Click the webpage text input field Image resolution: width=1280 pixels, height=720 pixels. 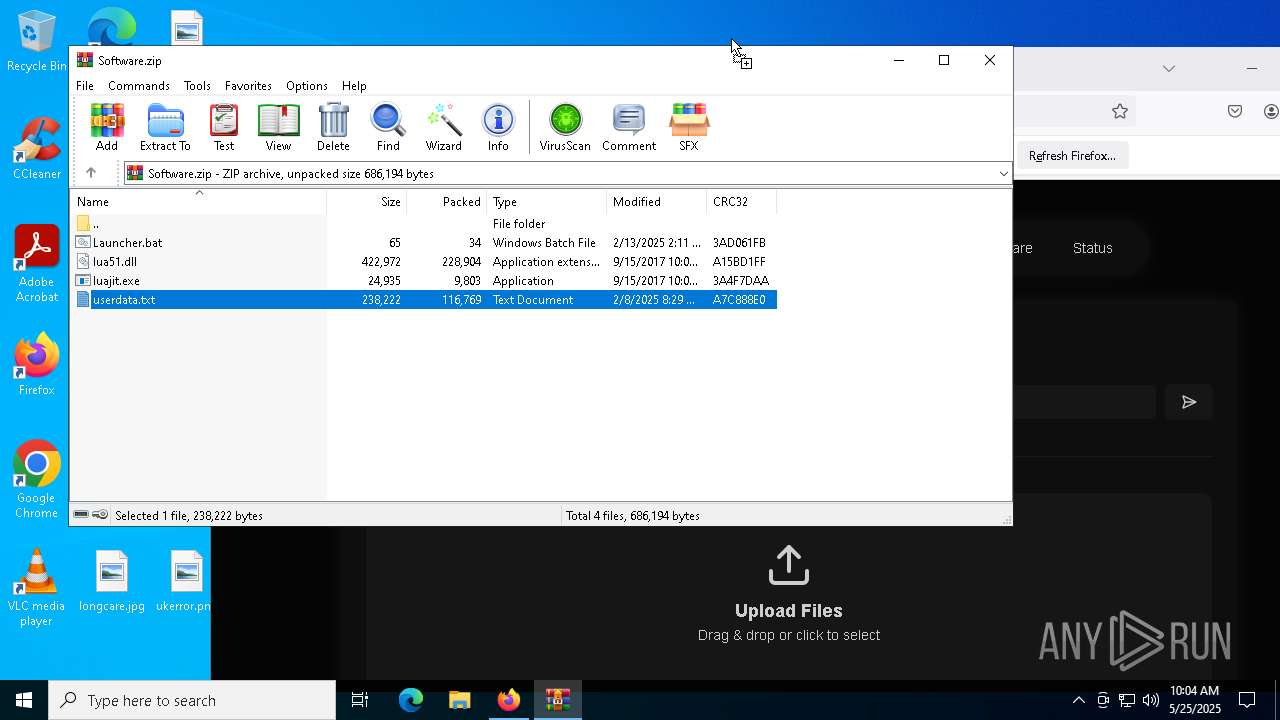pos(1084,402)
